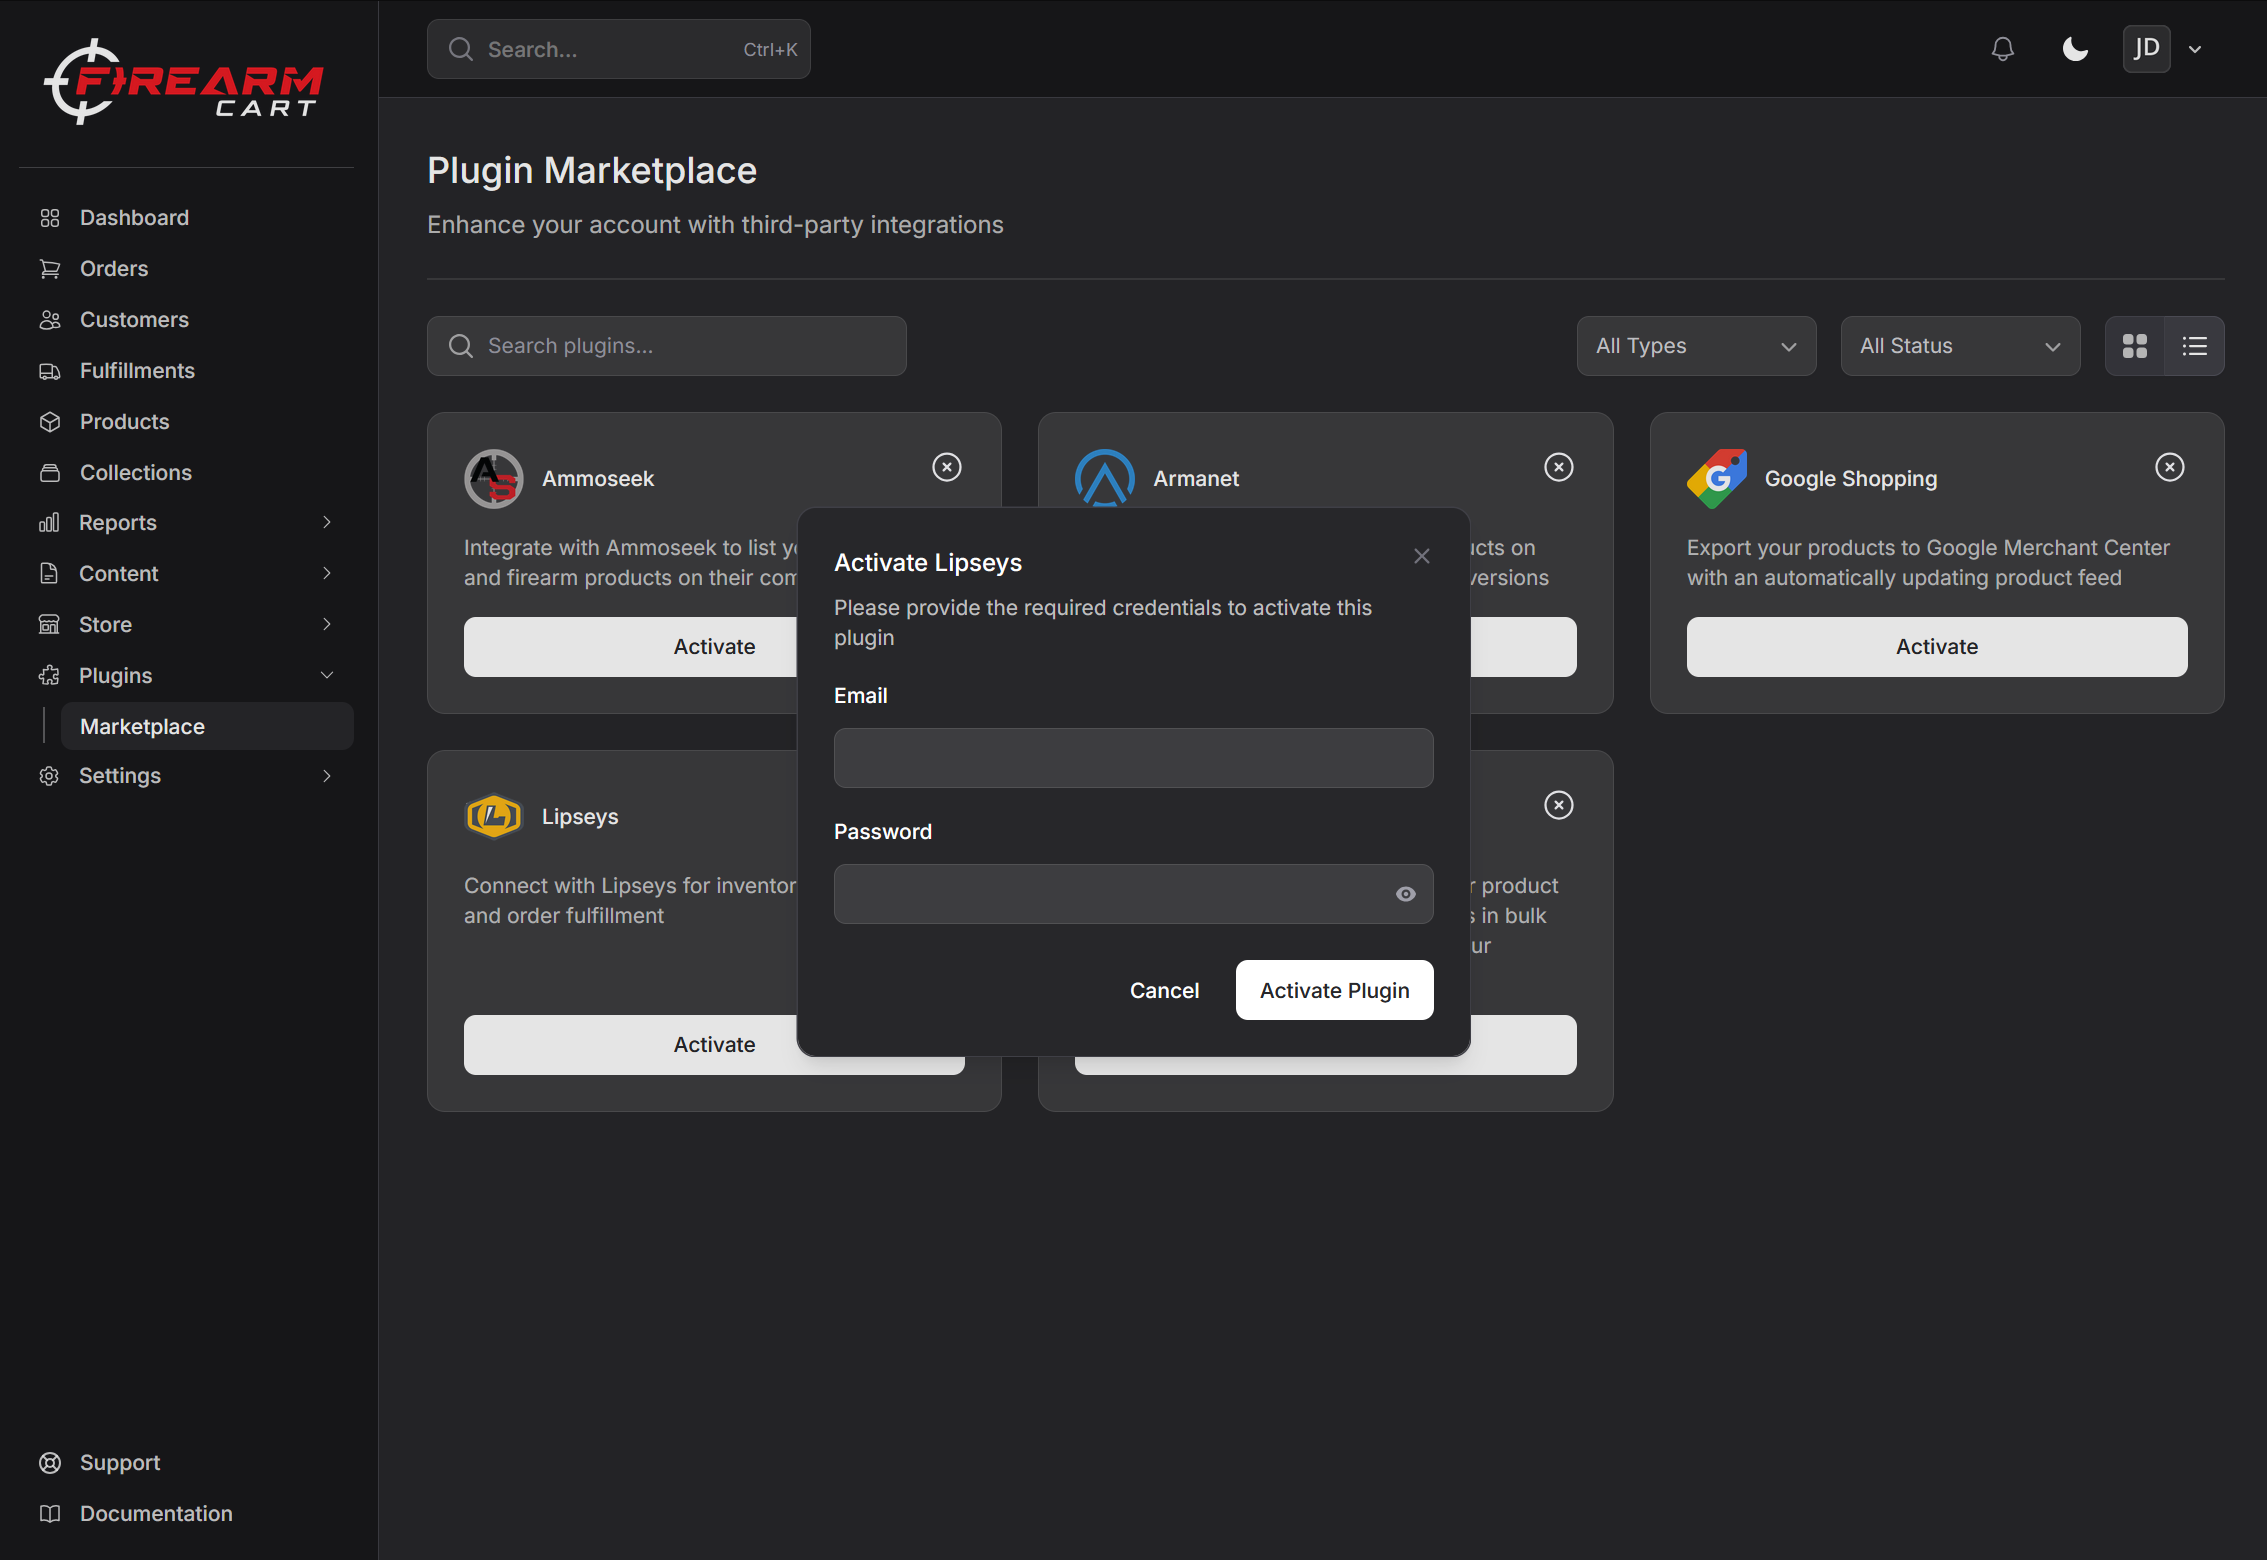This screenshot has height=1560, width=2267.
Task: Click the Ammoseek logo
Action: pyautogui.click(x=494, y=479)
